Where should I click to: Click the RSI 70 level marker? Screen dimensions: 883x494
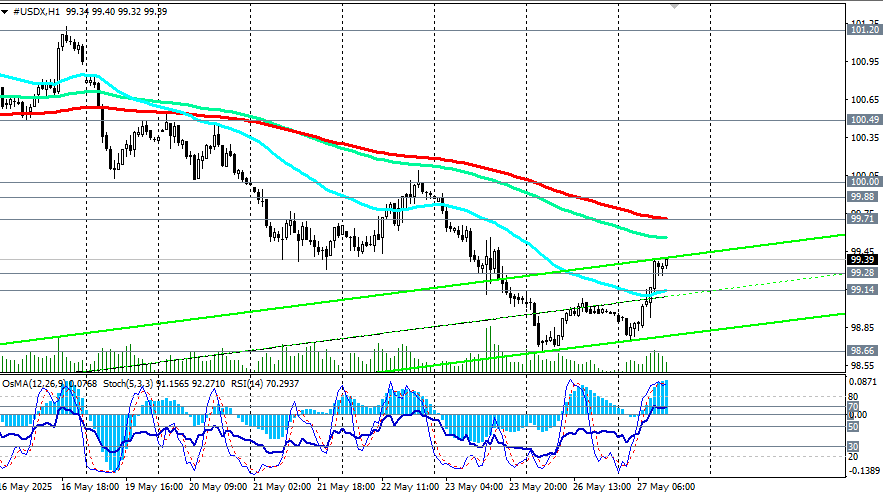point(853,406)
